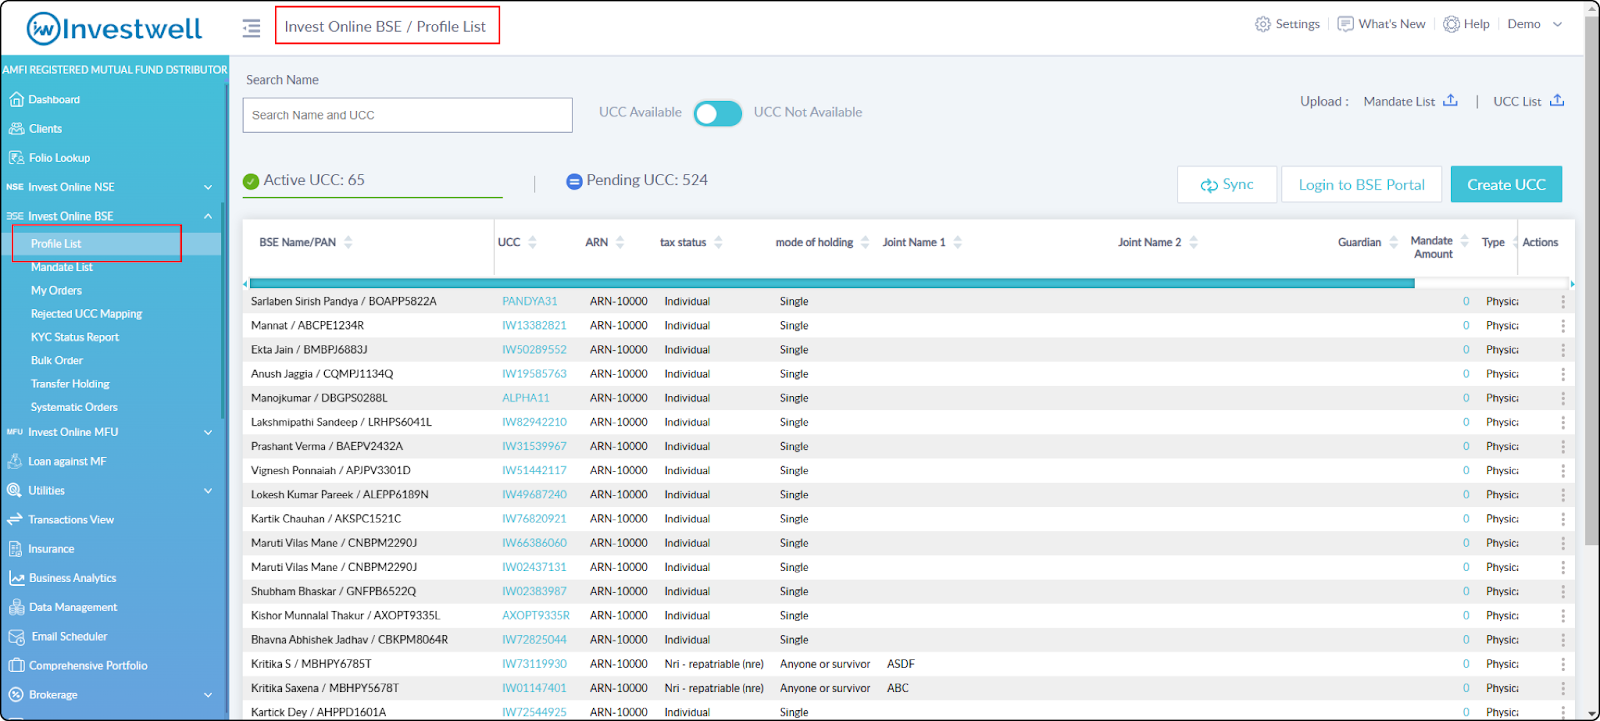
Task: Select Profile List in sidebar
Action: point(56,244)
